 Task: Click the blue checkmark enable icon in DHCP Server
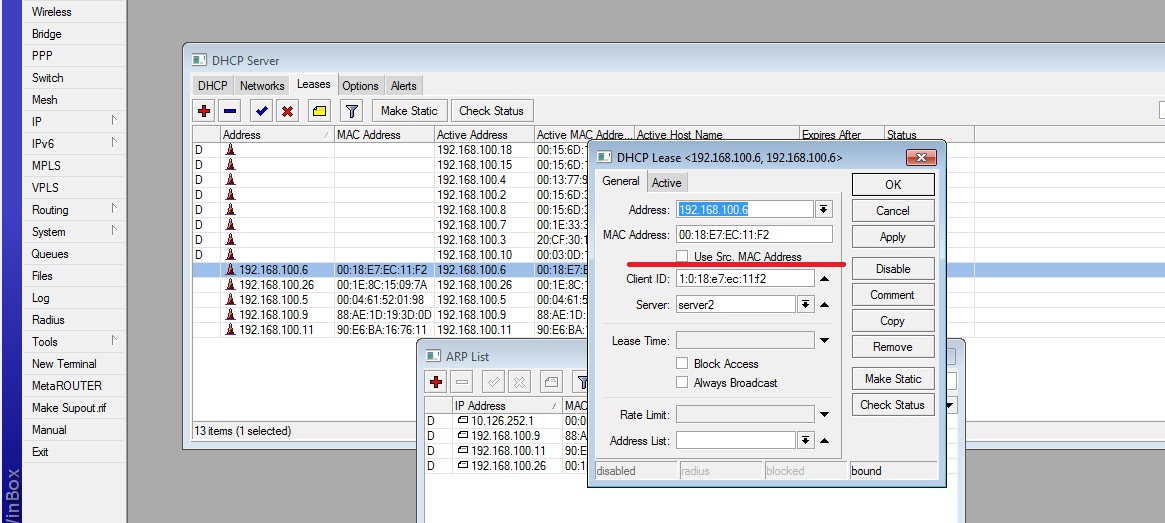[261, 111]
